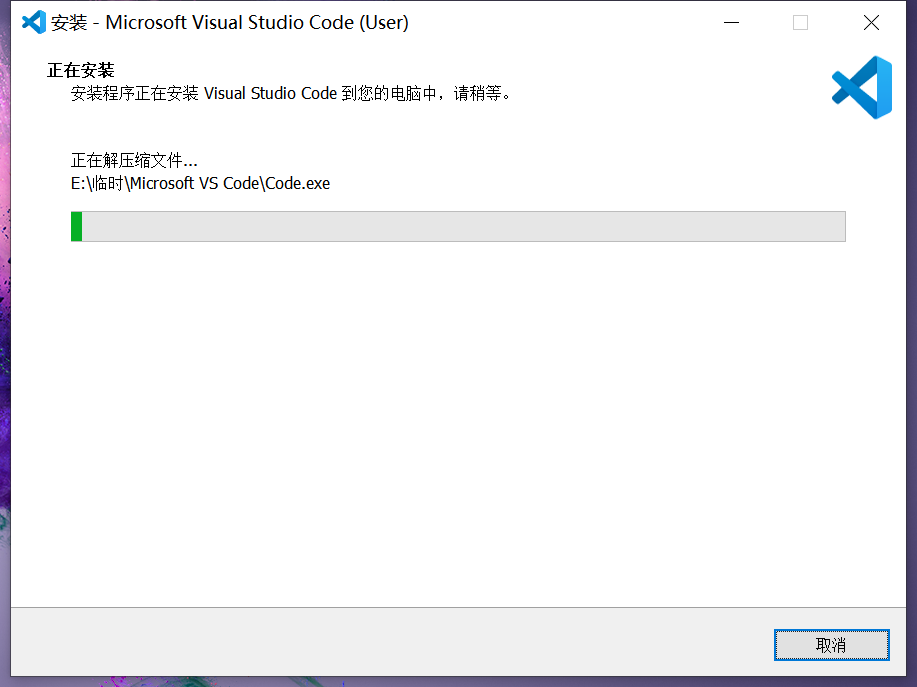Select the blue ribbon logo top right
This screenshot has height=687, width=917.
[x=861, y=88]
